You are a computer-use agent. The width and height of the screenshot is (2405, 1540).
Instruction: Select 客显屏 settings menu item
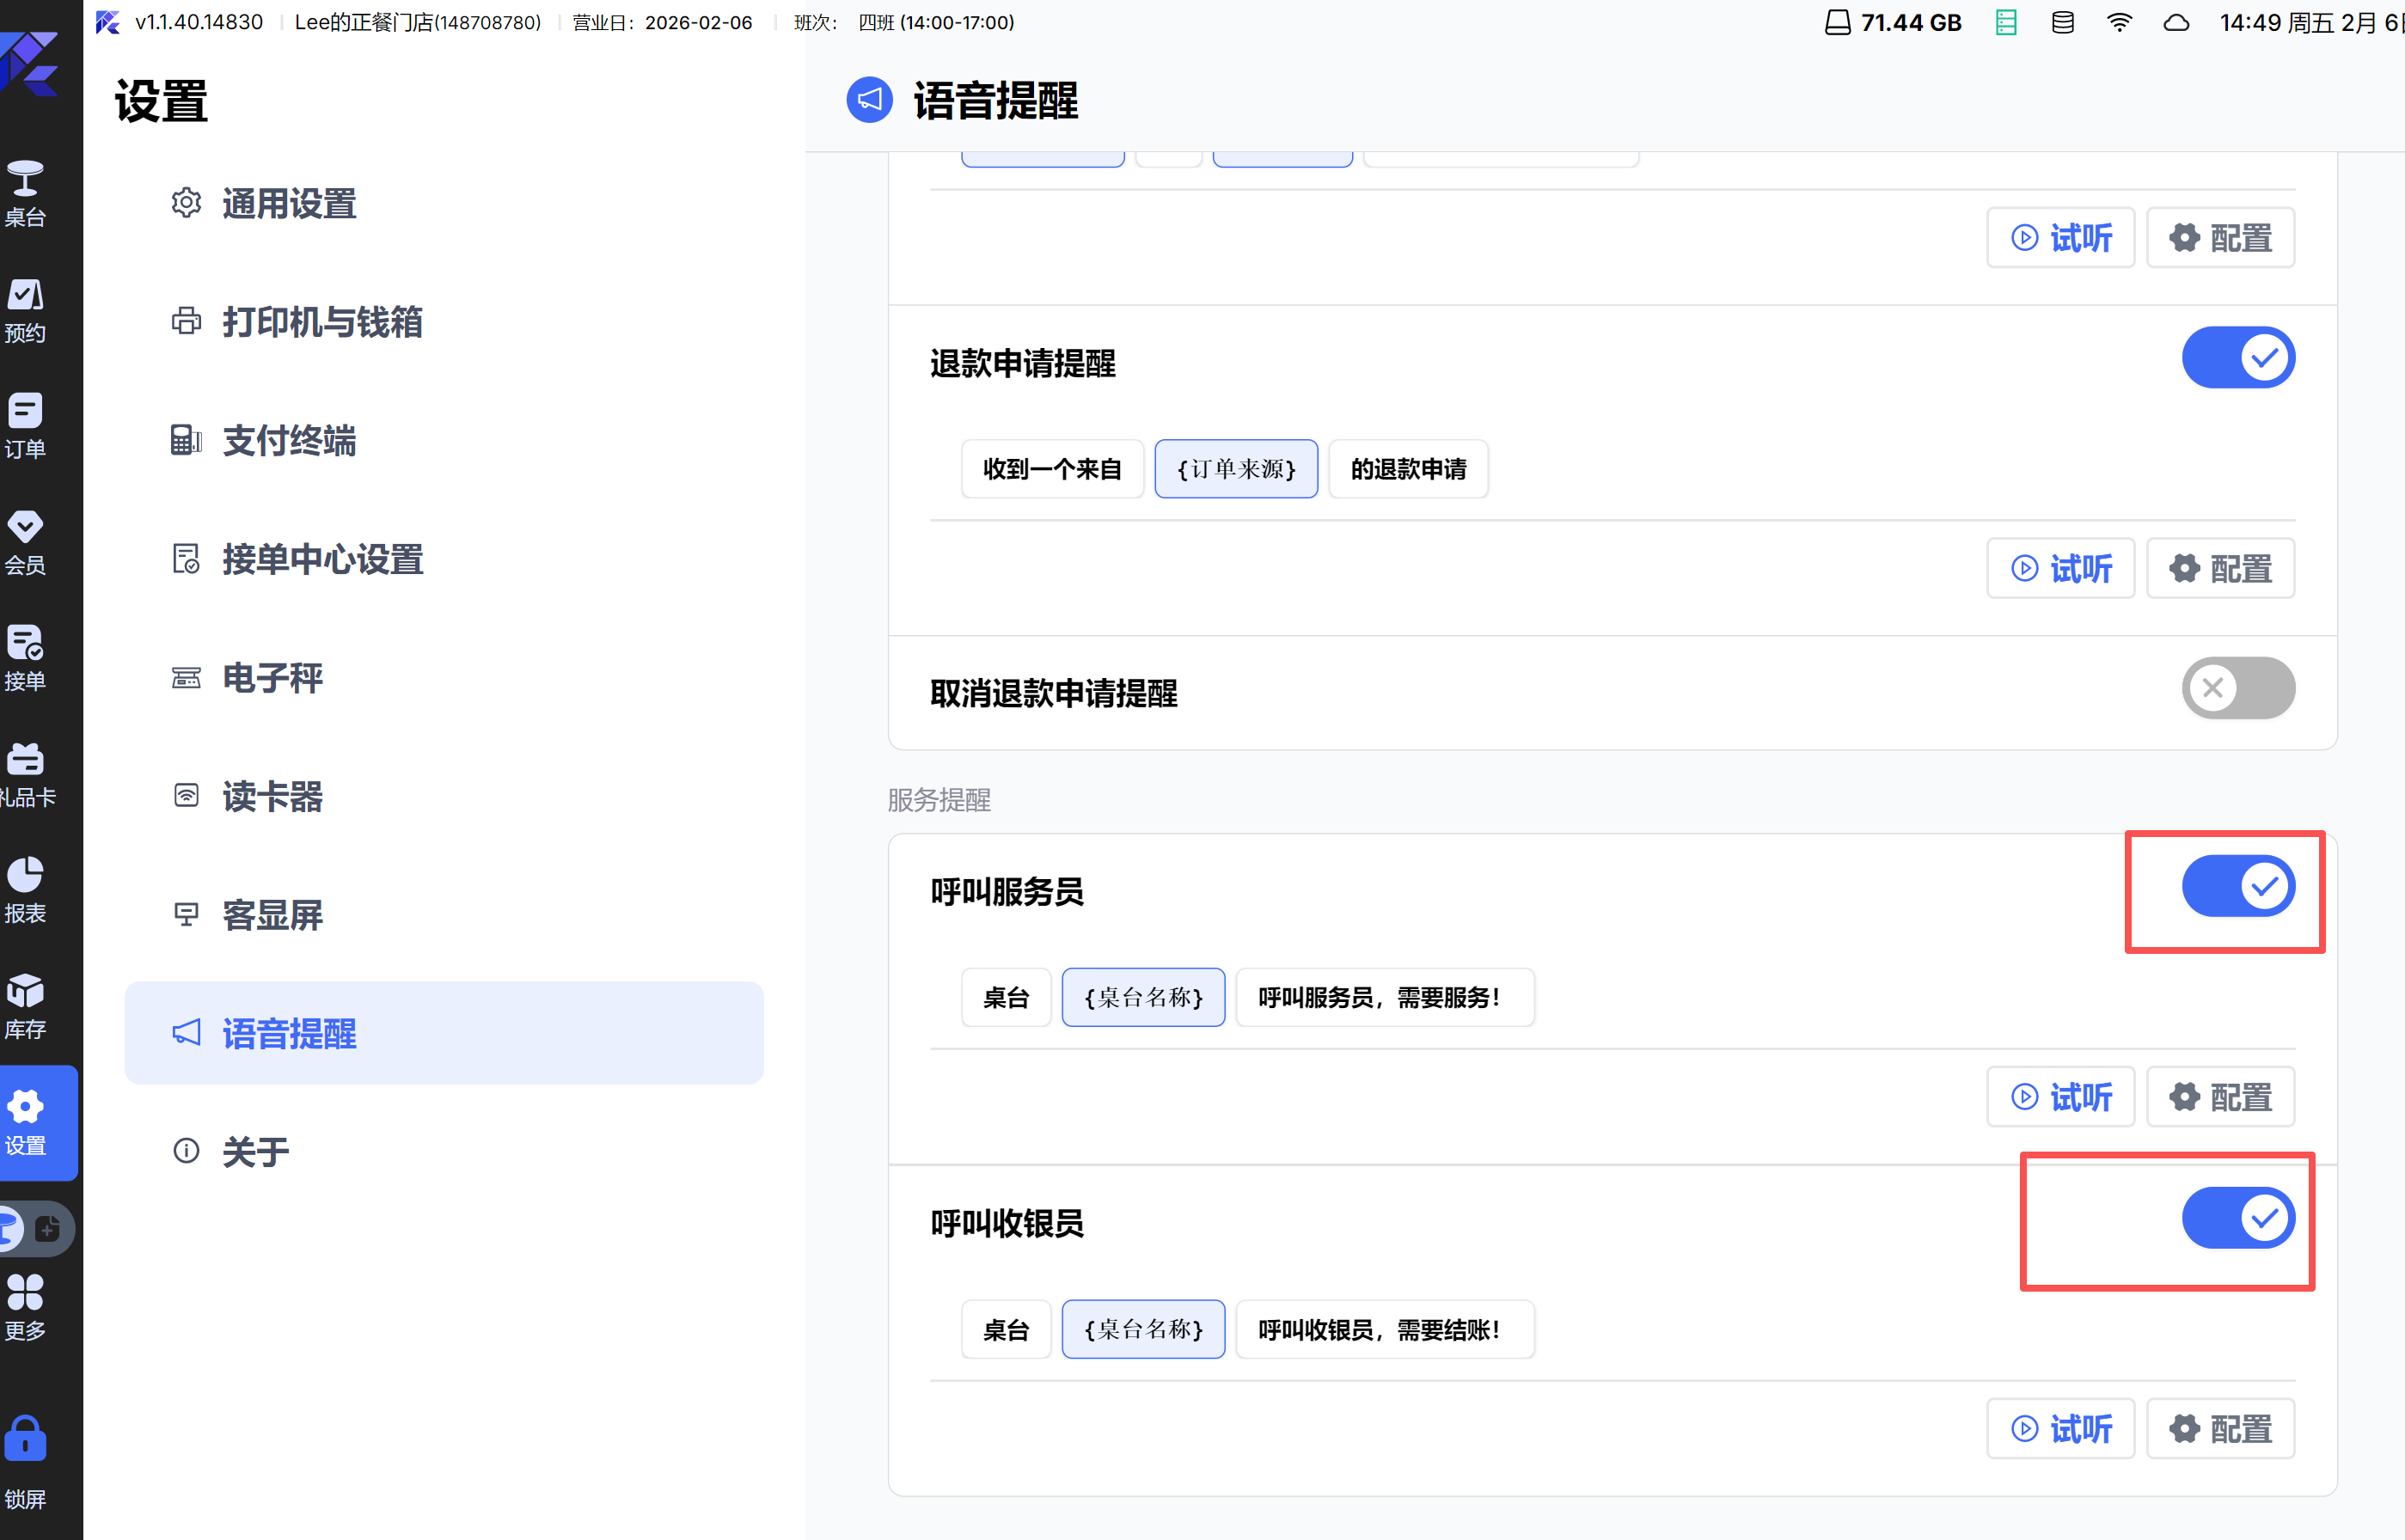[x=272, y=915]
